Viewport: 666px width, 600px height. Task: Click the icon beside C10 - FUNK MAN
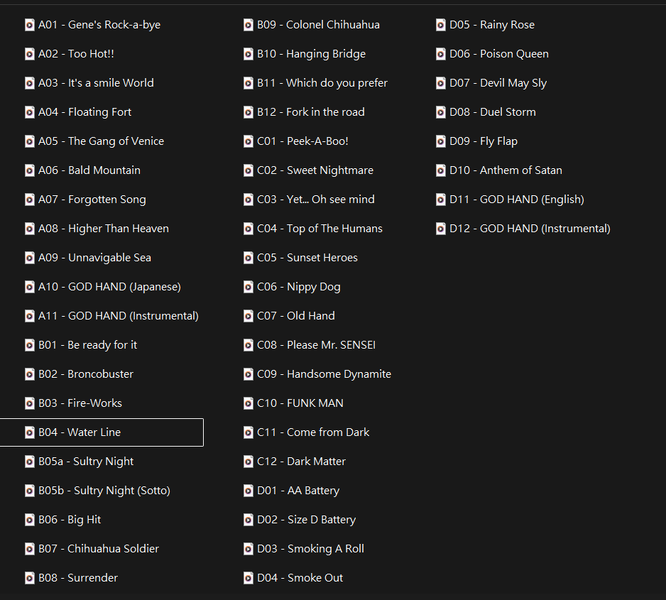click(x=248, y=403)
